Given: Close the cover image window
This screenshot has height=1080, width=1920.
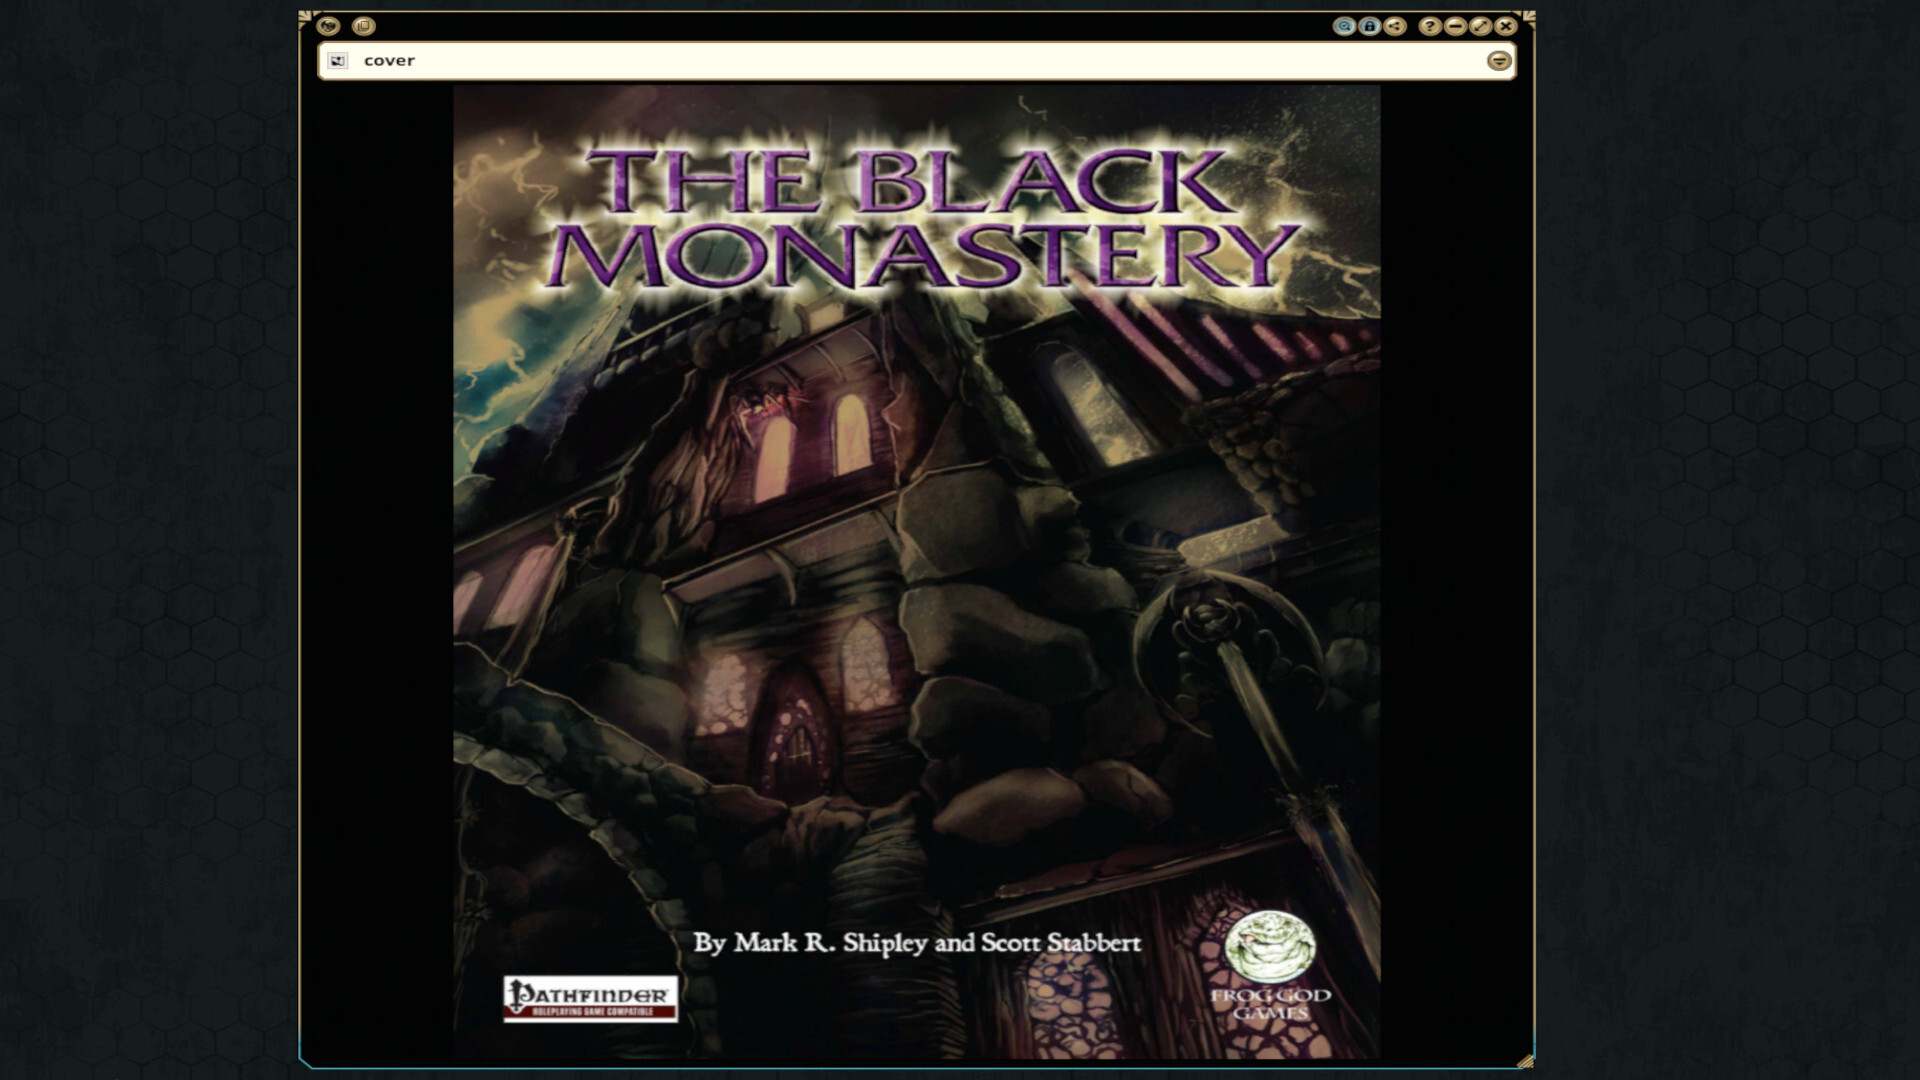Looking at the screenshot, I should click(1506, 27).
